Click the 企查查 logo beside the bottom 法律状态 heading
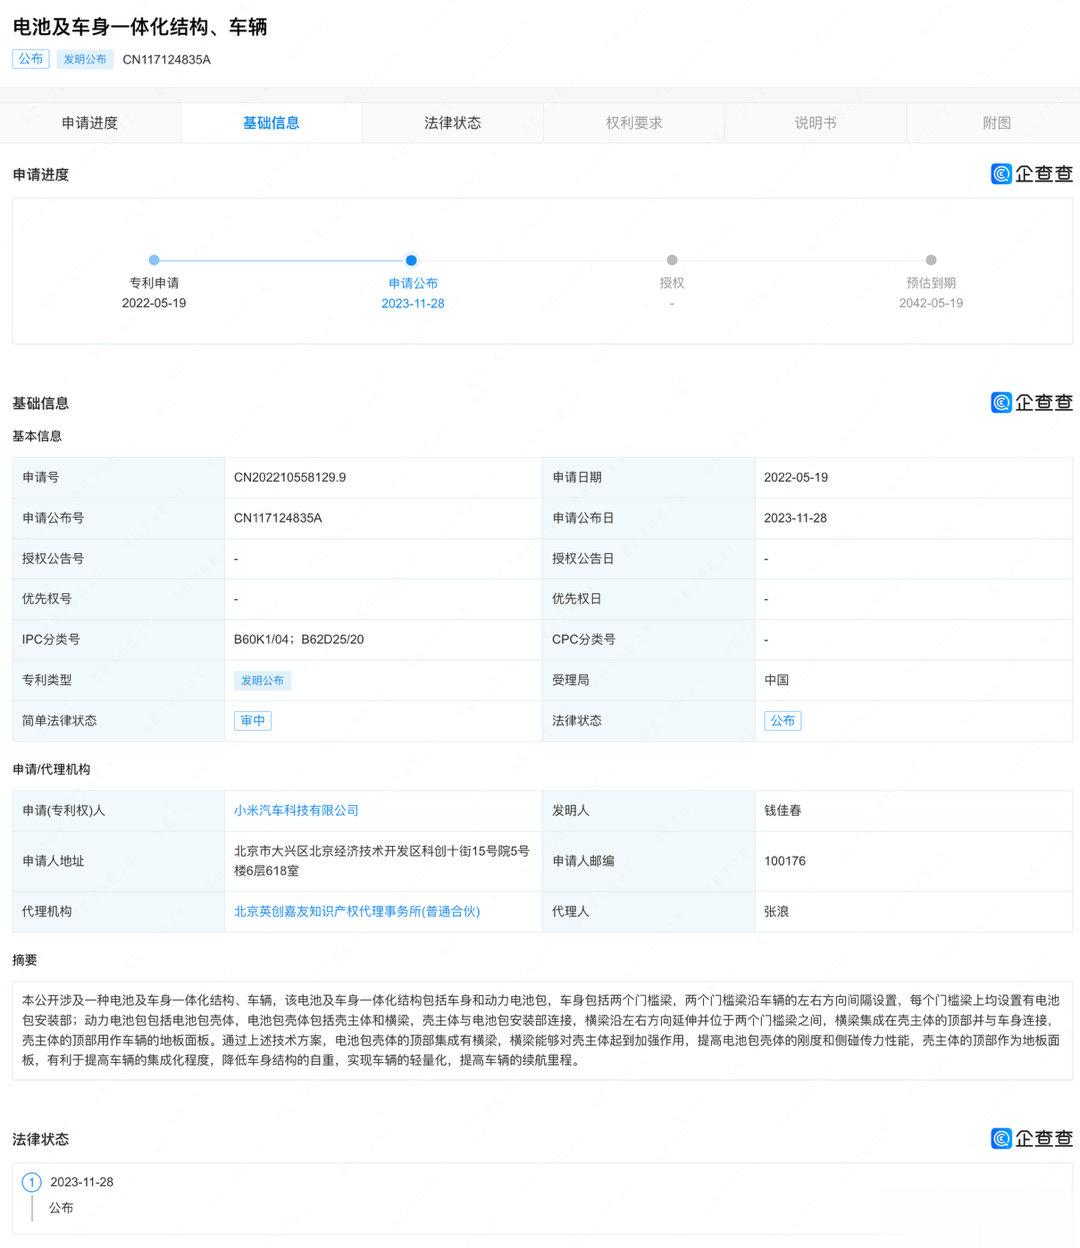Screen dimensions: 1080x1248 [1031, 1139]
